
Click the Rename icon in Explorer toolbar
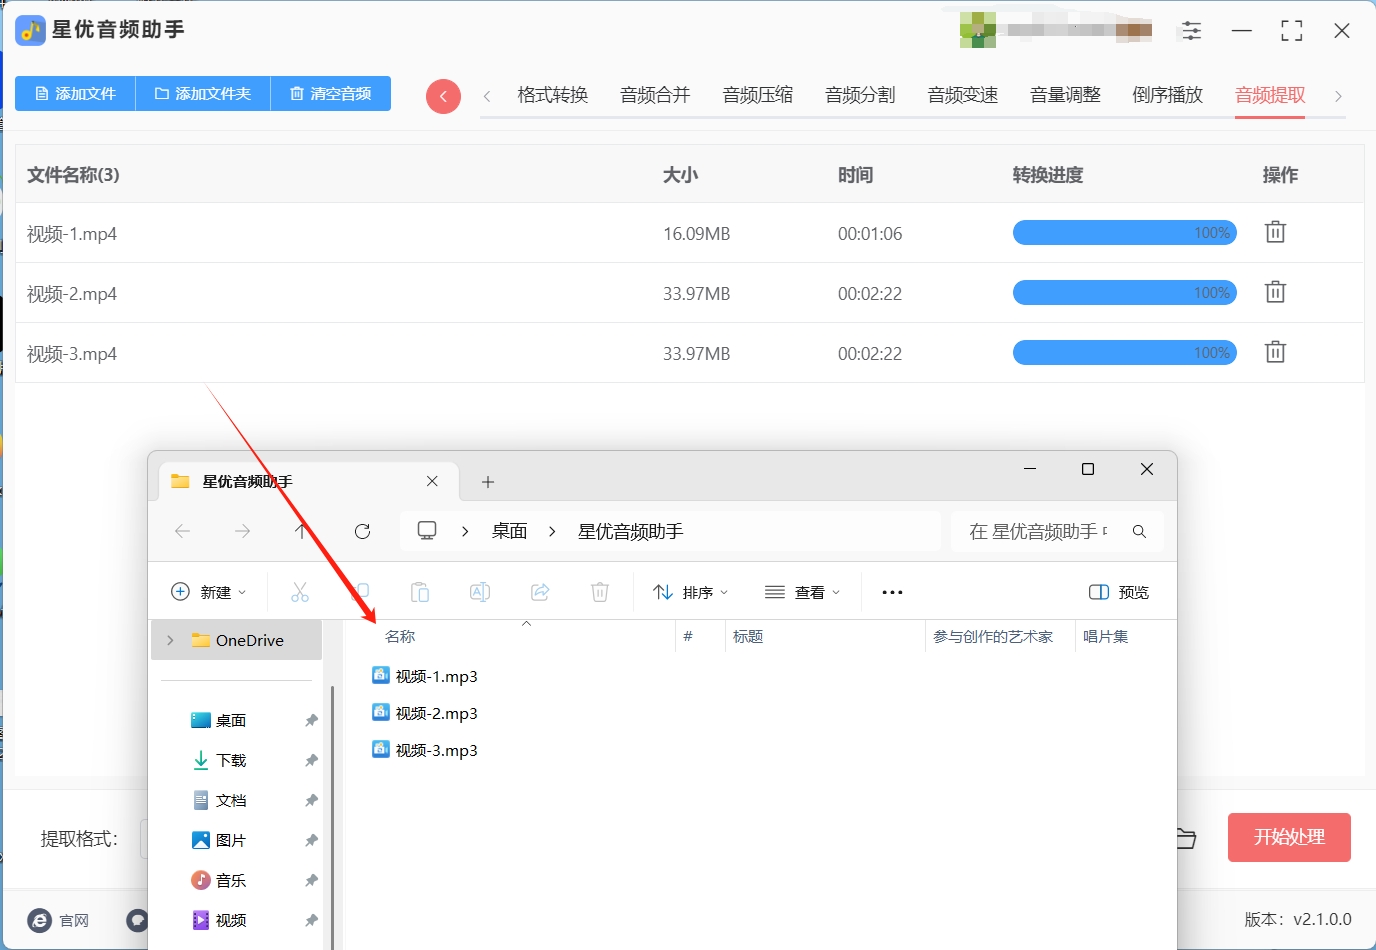480,592
